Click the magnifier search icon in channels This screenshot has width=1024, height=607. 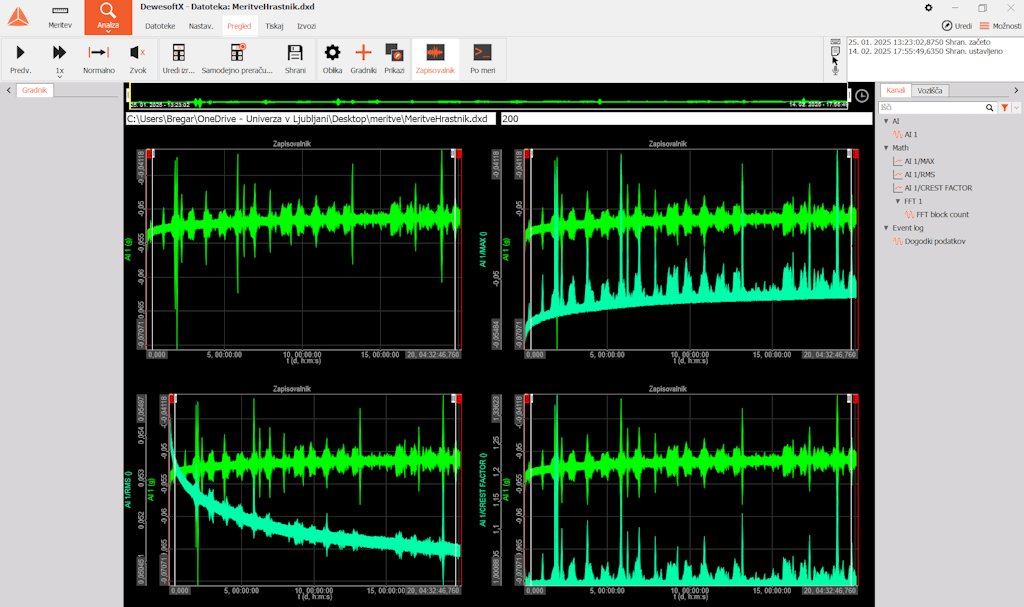click(x=989, y=107)
